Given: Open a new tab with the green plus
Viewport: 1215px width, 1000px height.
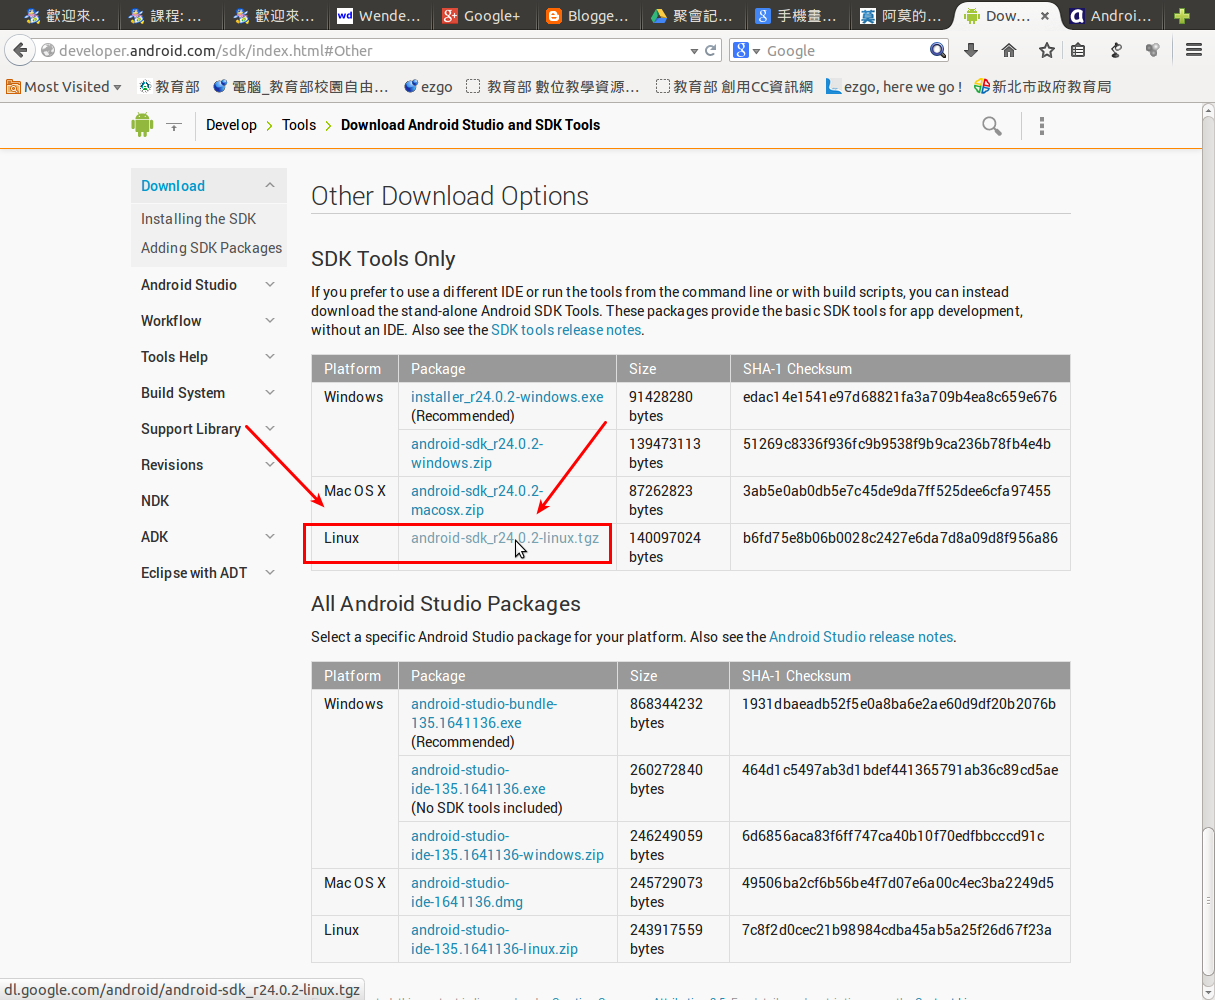Looking at the screenshot, I should [1182, 16].
